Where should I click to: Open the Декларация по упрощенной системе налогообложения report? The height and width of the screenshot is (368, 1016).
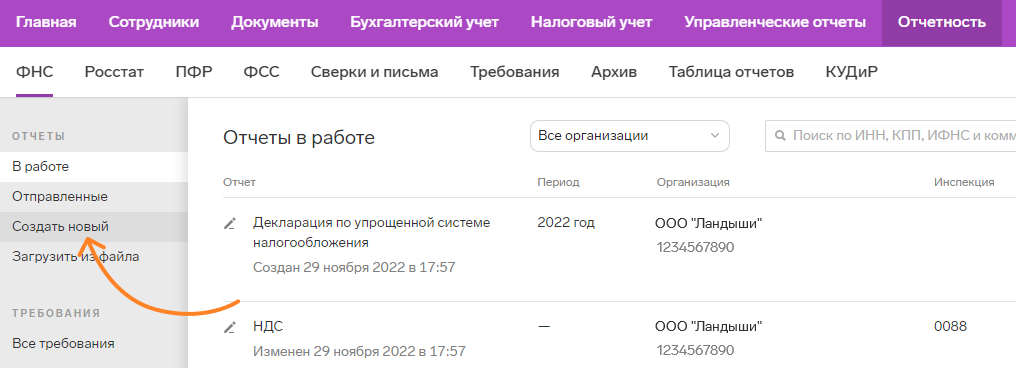tap(371, 233)
